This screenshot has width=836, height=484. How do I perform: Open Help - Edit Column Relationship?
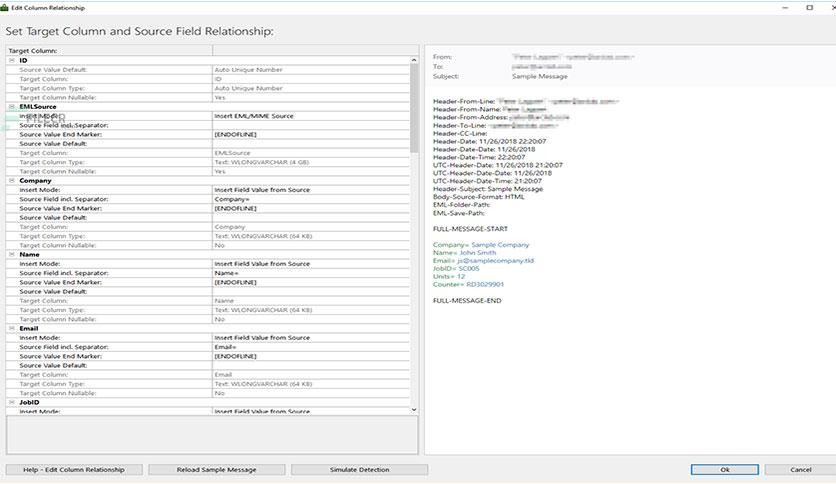74,470
